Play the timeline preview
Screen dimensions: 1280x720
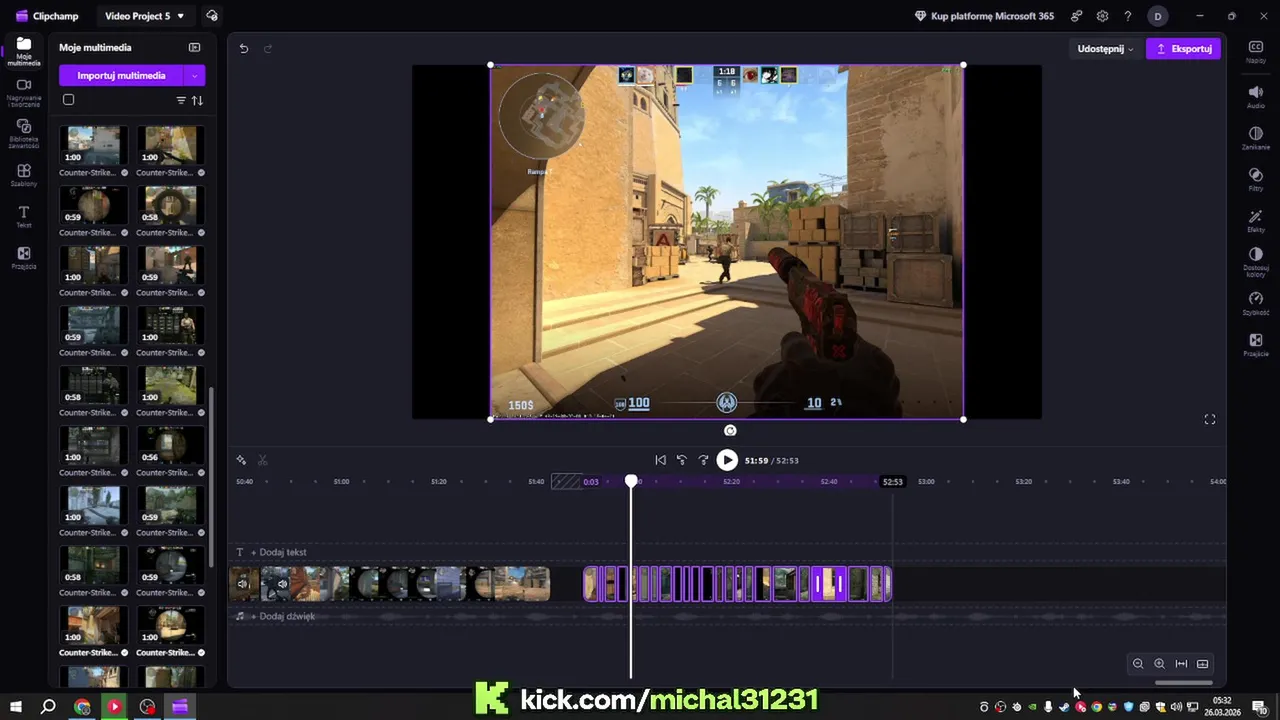pos(727,460)
